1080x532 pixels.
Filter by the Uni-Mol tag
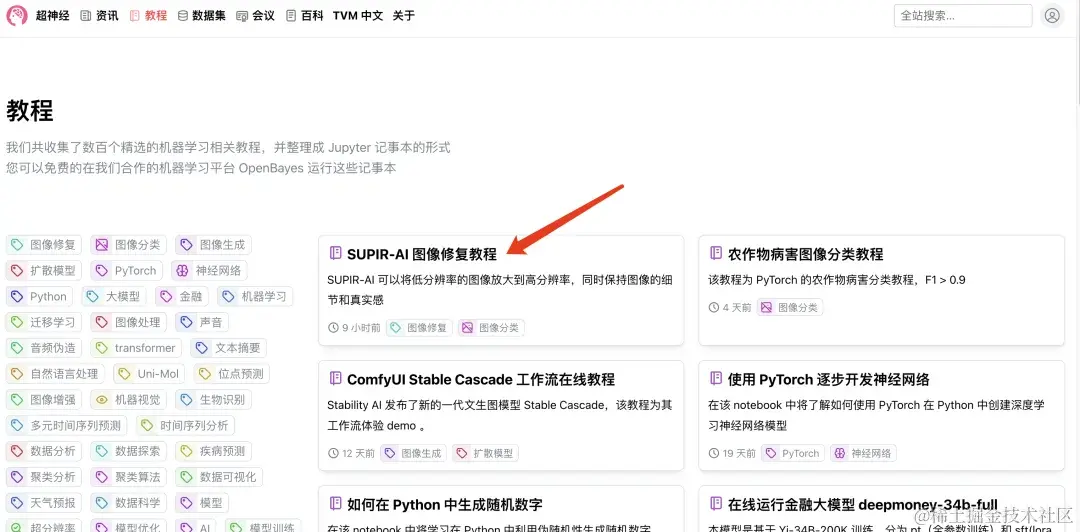149,374
